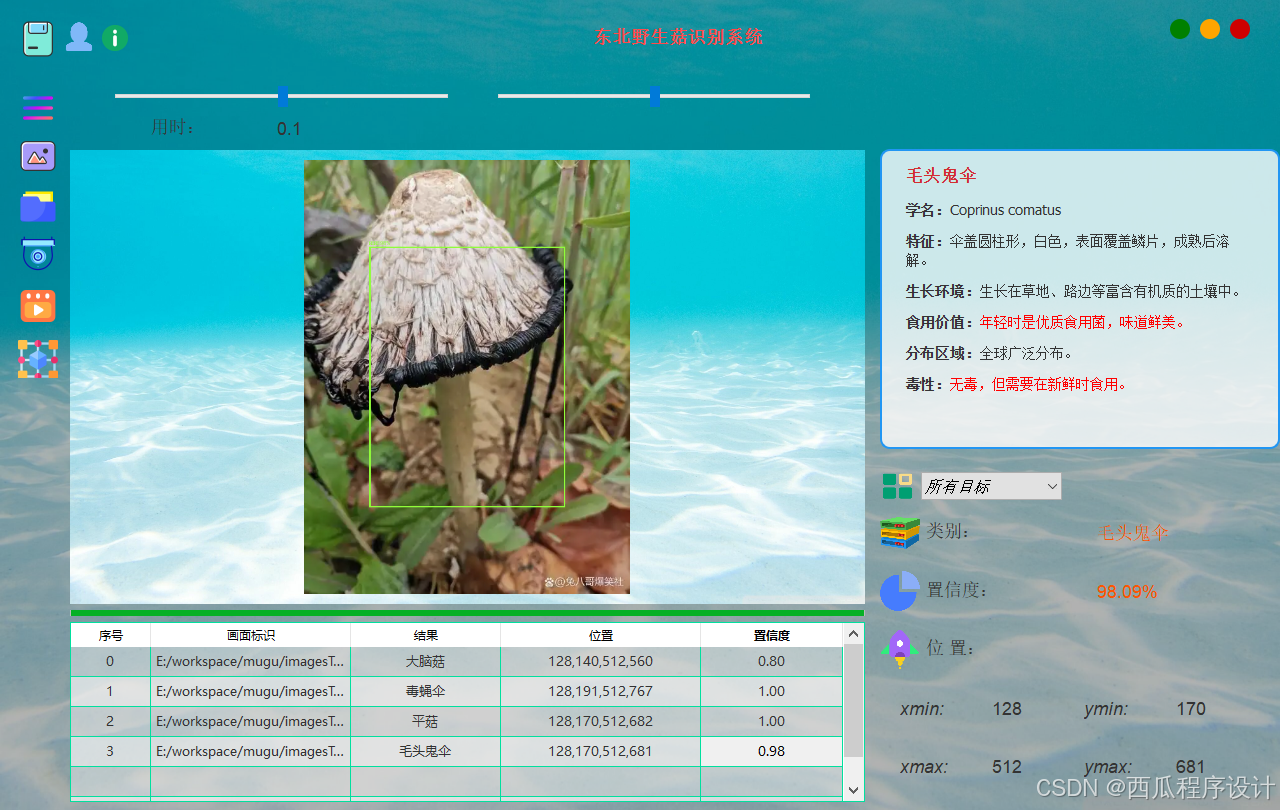This screenshot has height=810, width=1280.
Task: Start the camera detection icon
Action: (x=38, y=254)
